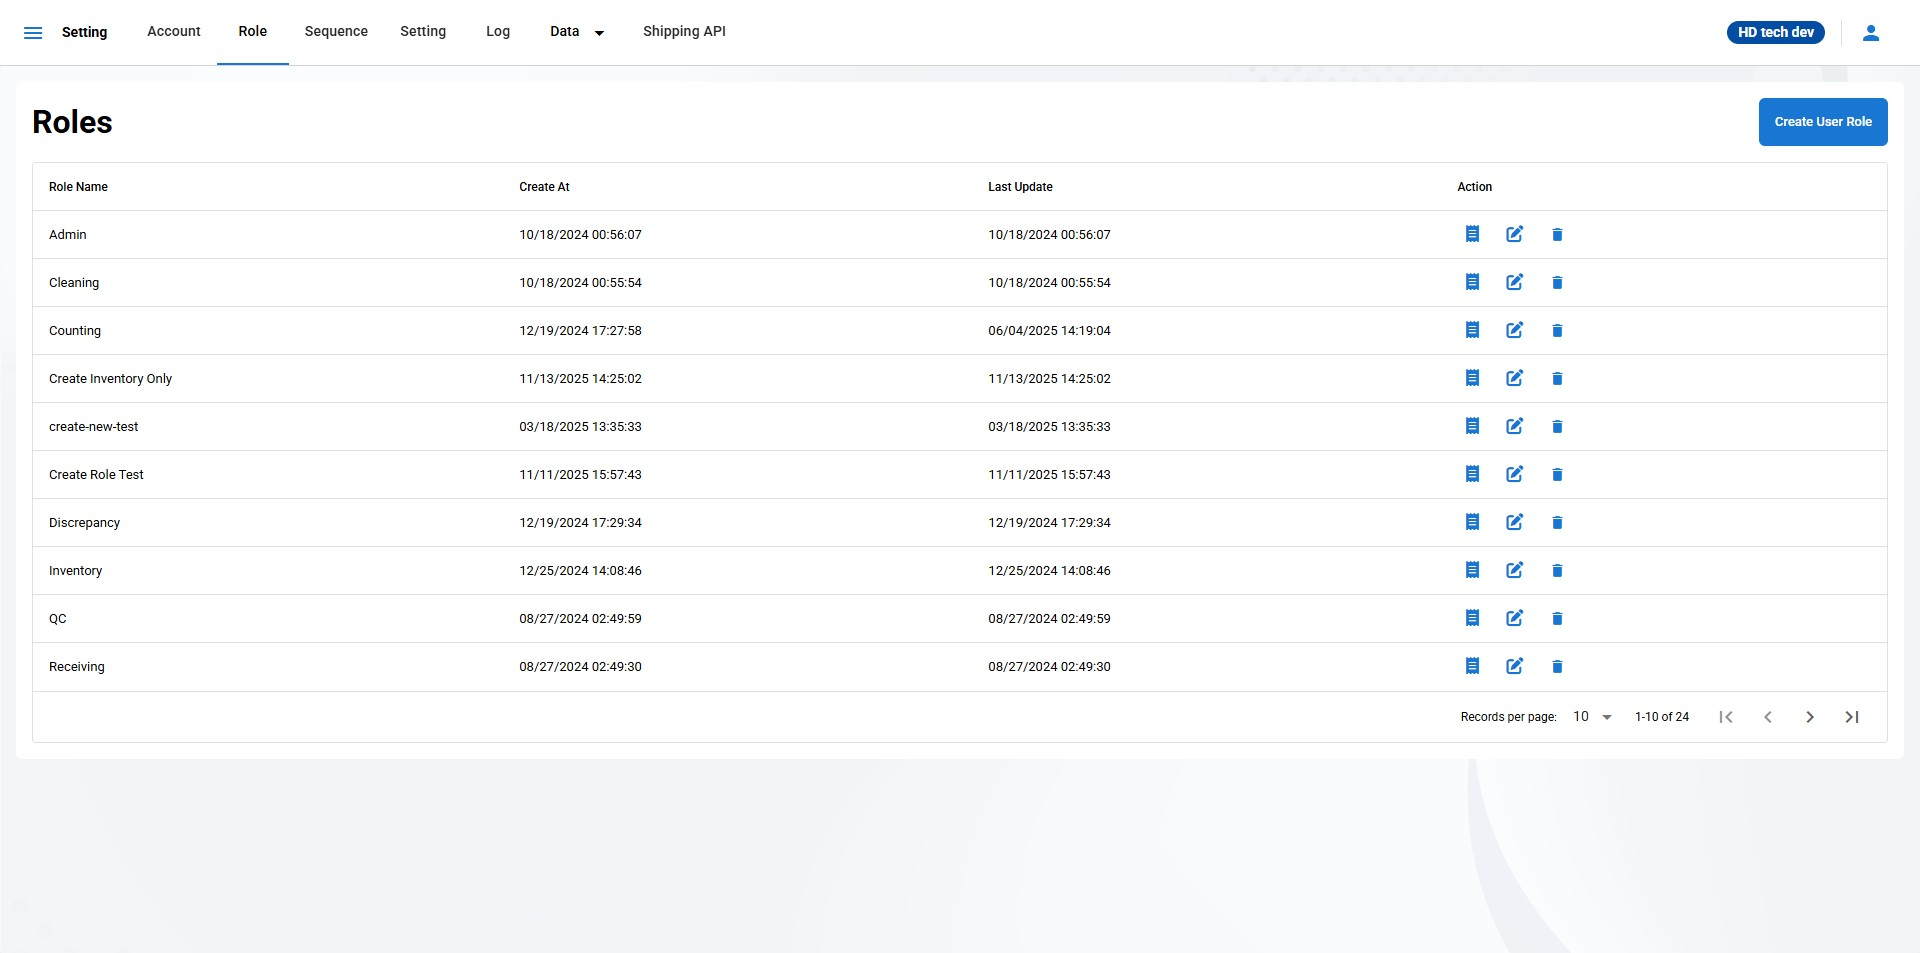The height and width of the screenshot is (953, 1920).
Task: Edit the QC role
Action: coord(1514,618)
